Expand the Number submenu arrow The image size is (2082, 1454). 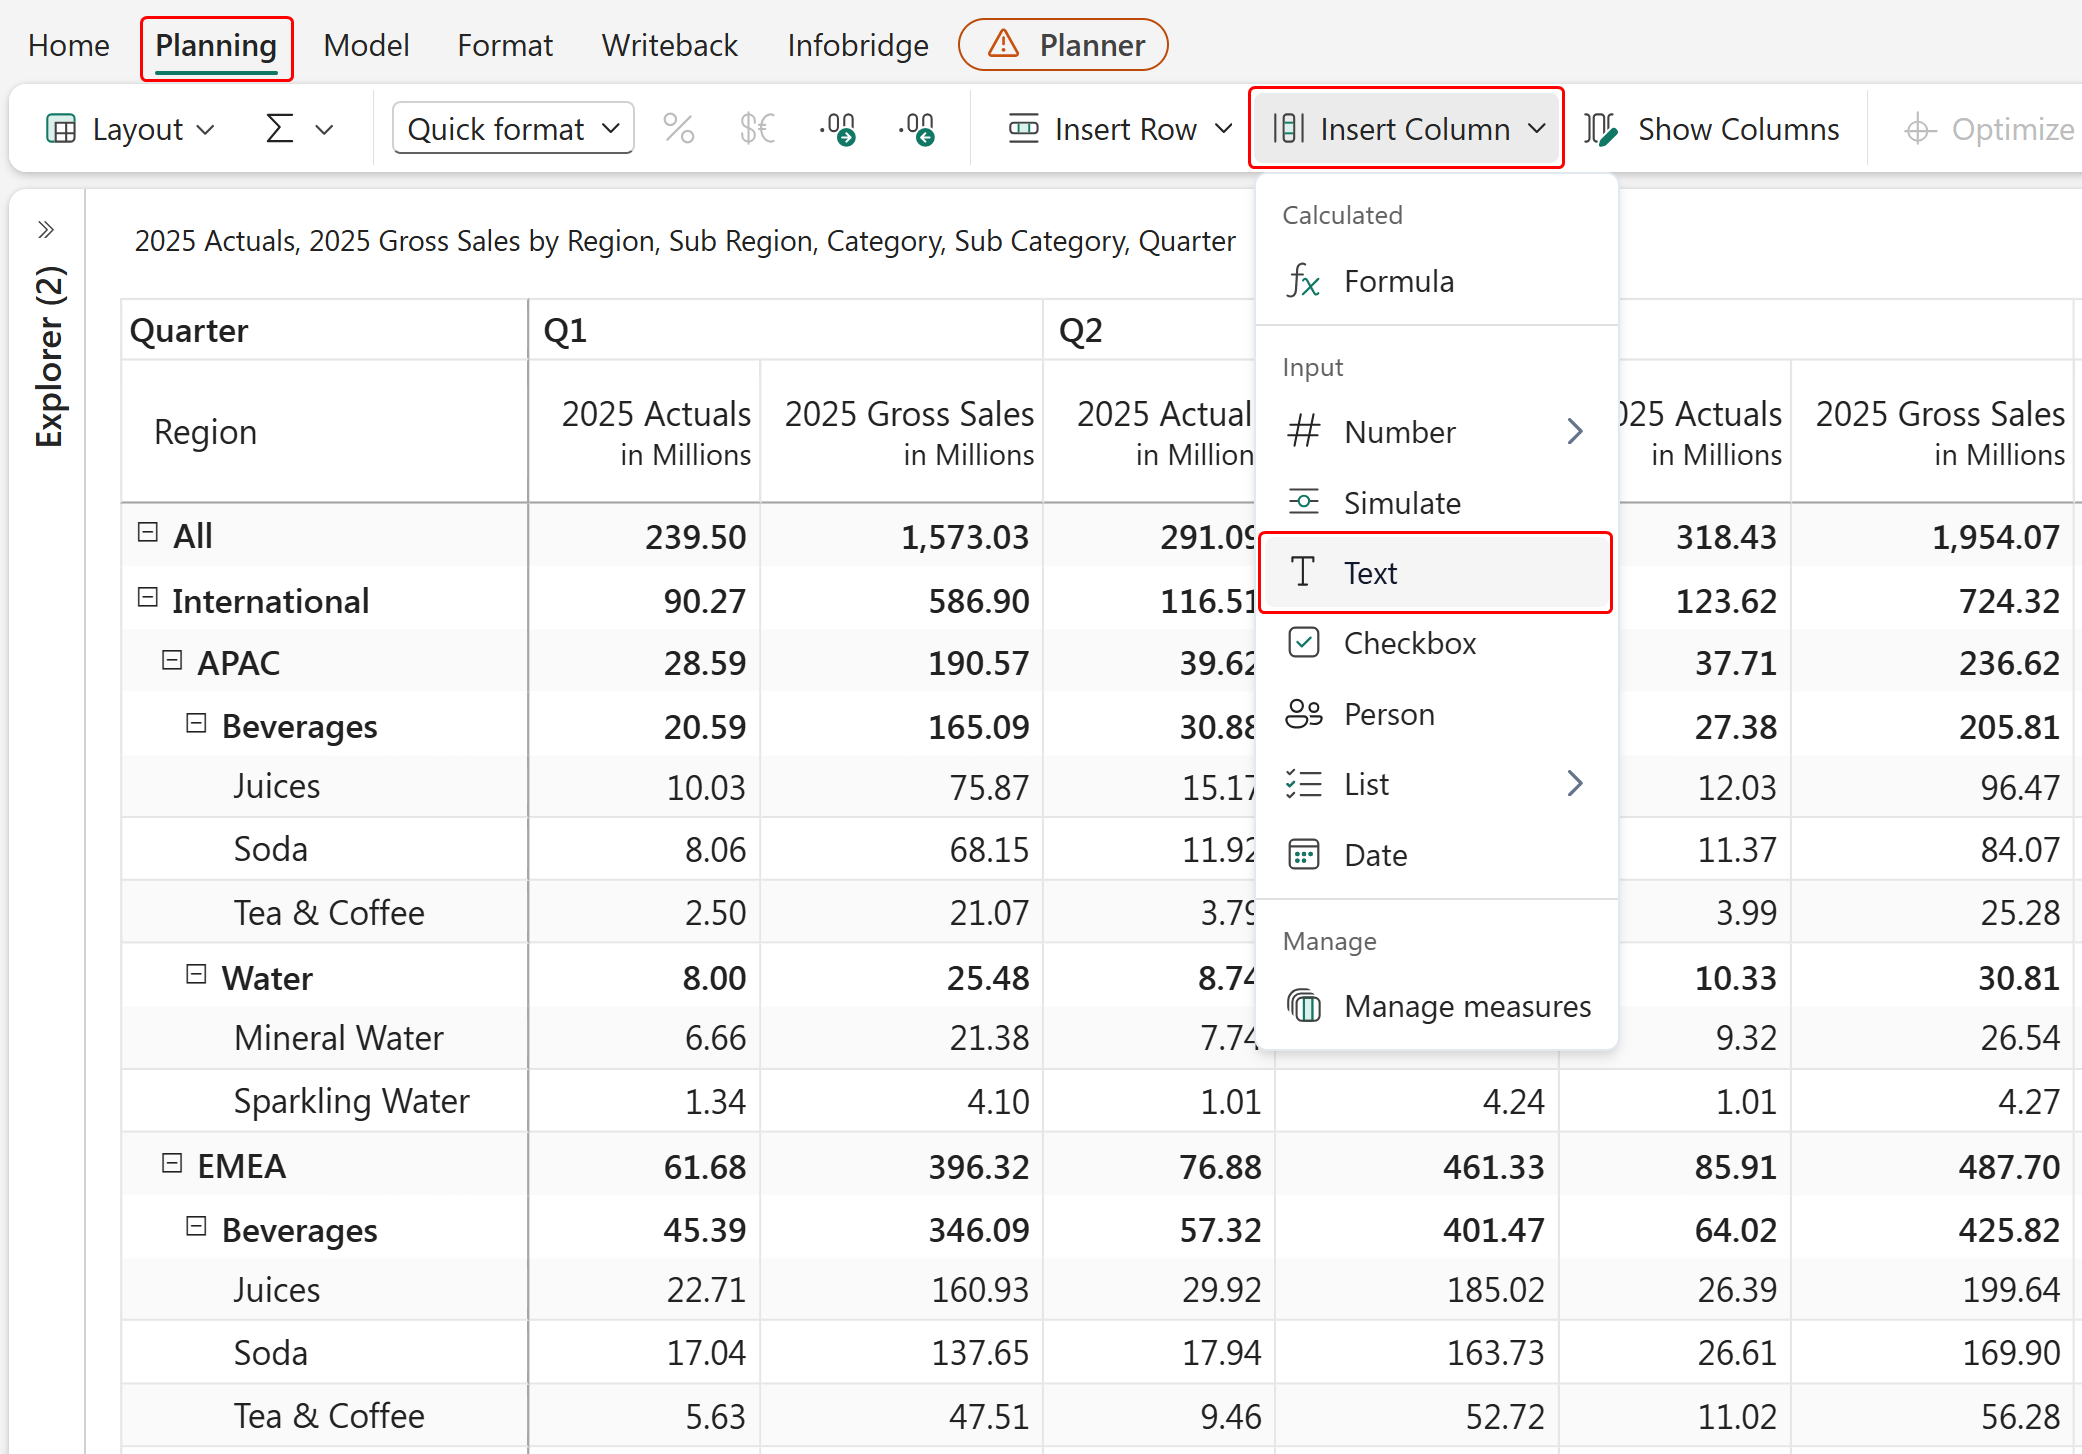coord(1575,432)
